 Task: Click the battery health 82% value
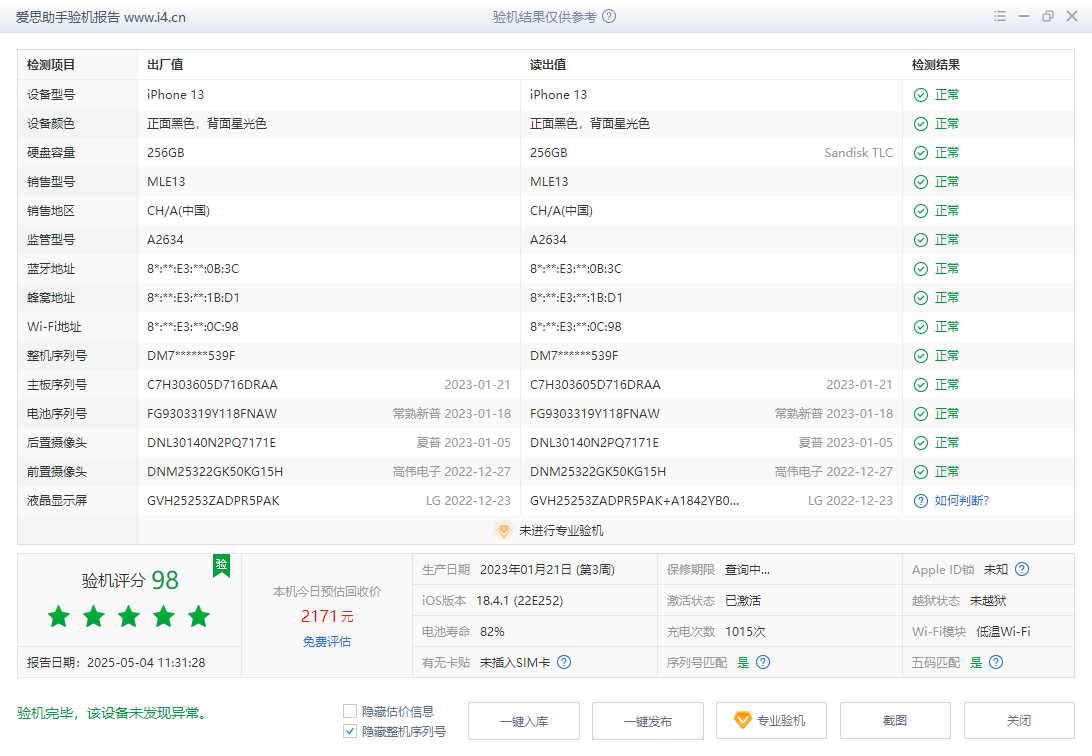click(x=492, y=631)
